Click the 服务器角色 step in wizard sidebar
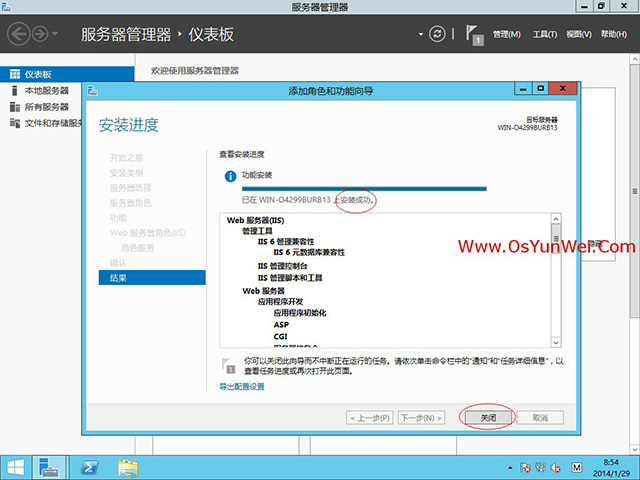The image size is (640, 480). 130,203
